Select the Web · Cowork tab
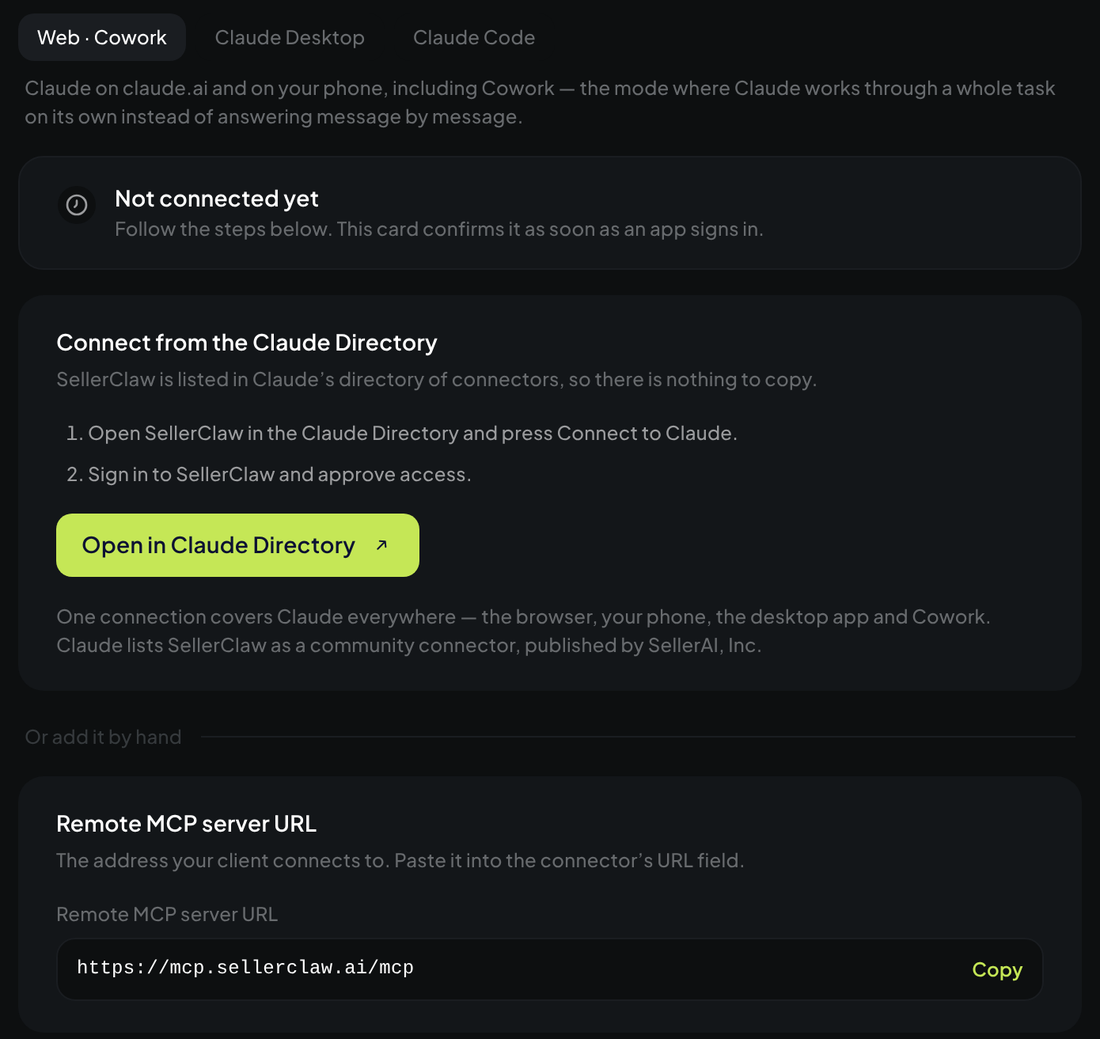Viewport: 1100px width, 1039px height. pyautogui.click(x=102, y=37)
